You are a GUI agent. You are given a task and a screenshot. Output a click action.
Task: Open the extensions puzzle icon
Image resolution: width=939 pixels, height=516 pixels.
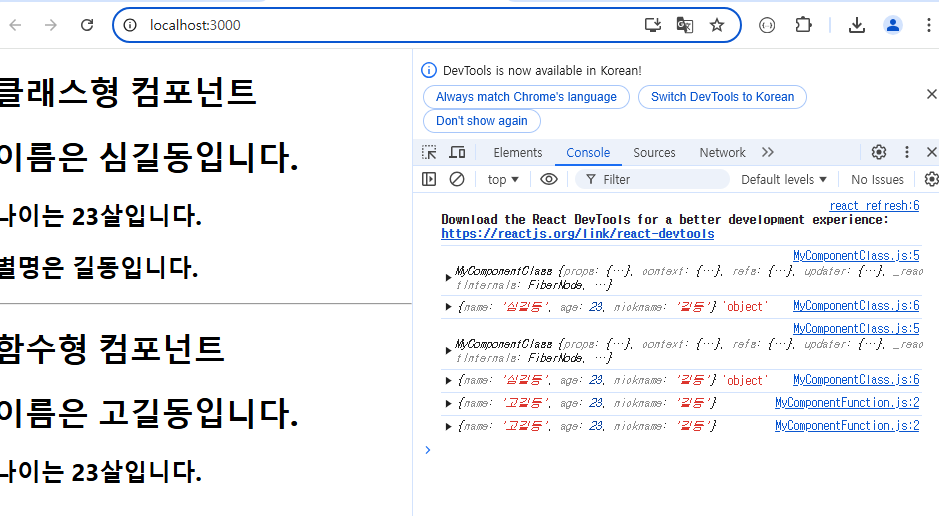point(803,25)
